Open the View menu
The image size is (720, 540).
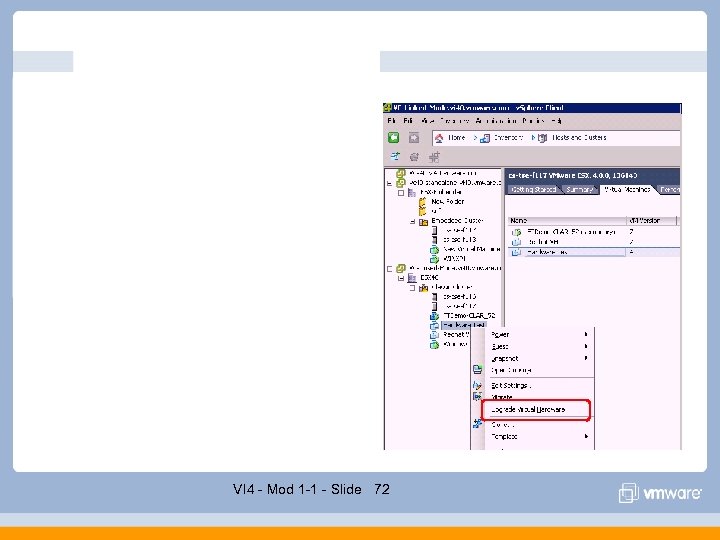pos(427,121)
